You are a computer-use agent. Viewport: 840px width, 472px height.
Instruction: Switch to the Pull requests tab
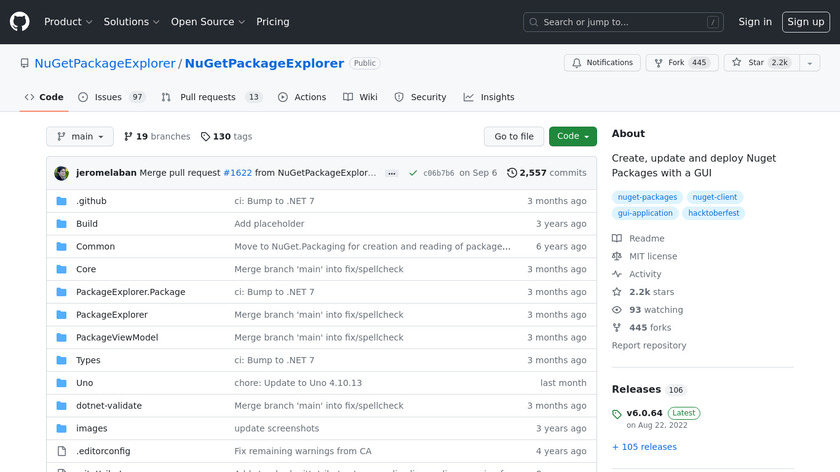click(x=211, y=97)
